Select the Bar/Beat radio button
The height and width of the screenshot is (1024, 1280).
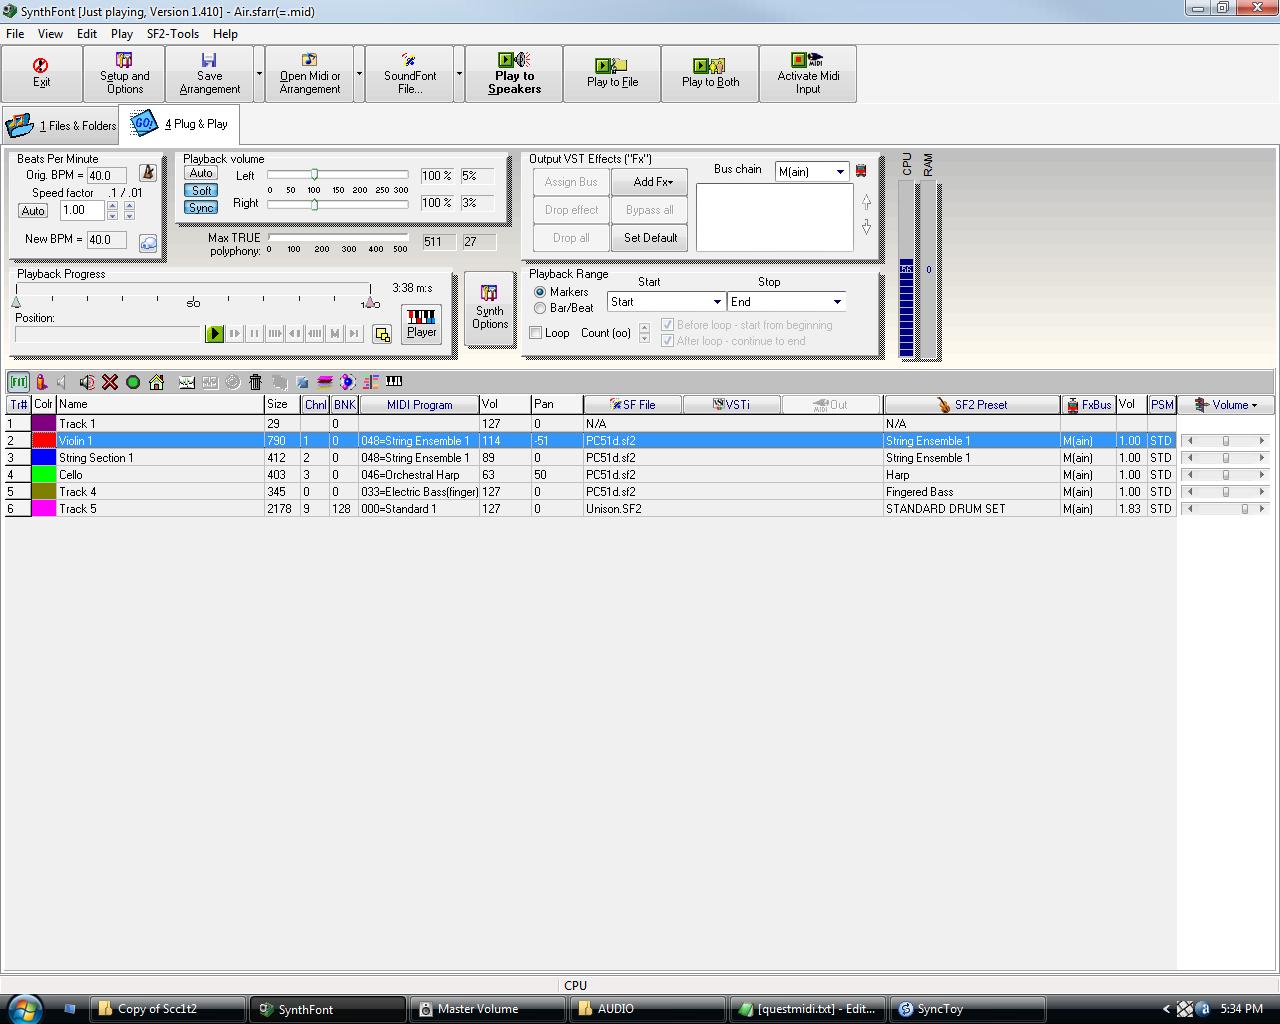click(540, 308)
